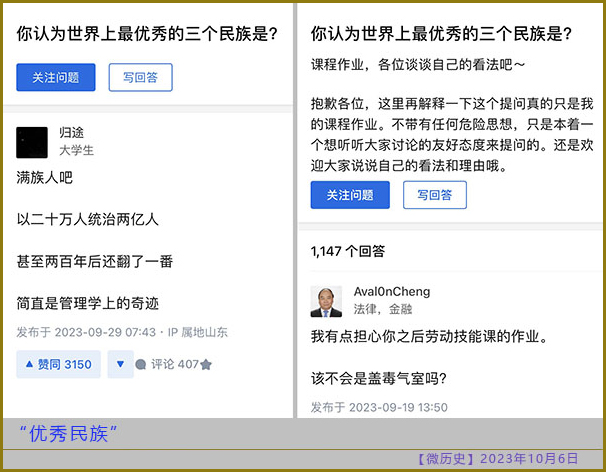This screenshot has width=606, height=472.
Task: Open Aval0nCheng user profile name
Action: pos(392,291)
